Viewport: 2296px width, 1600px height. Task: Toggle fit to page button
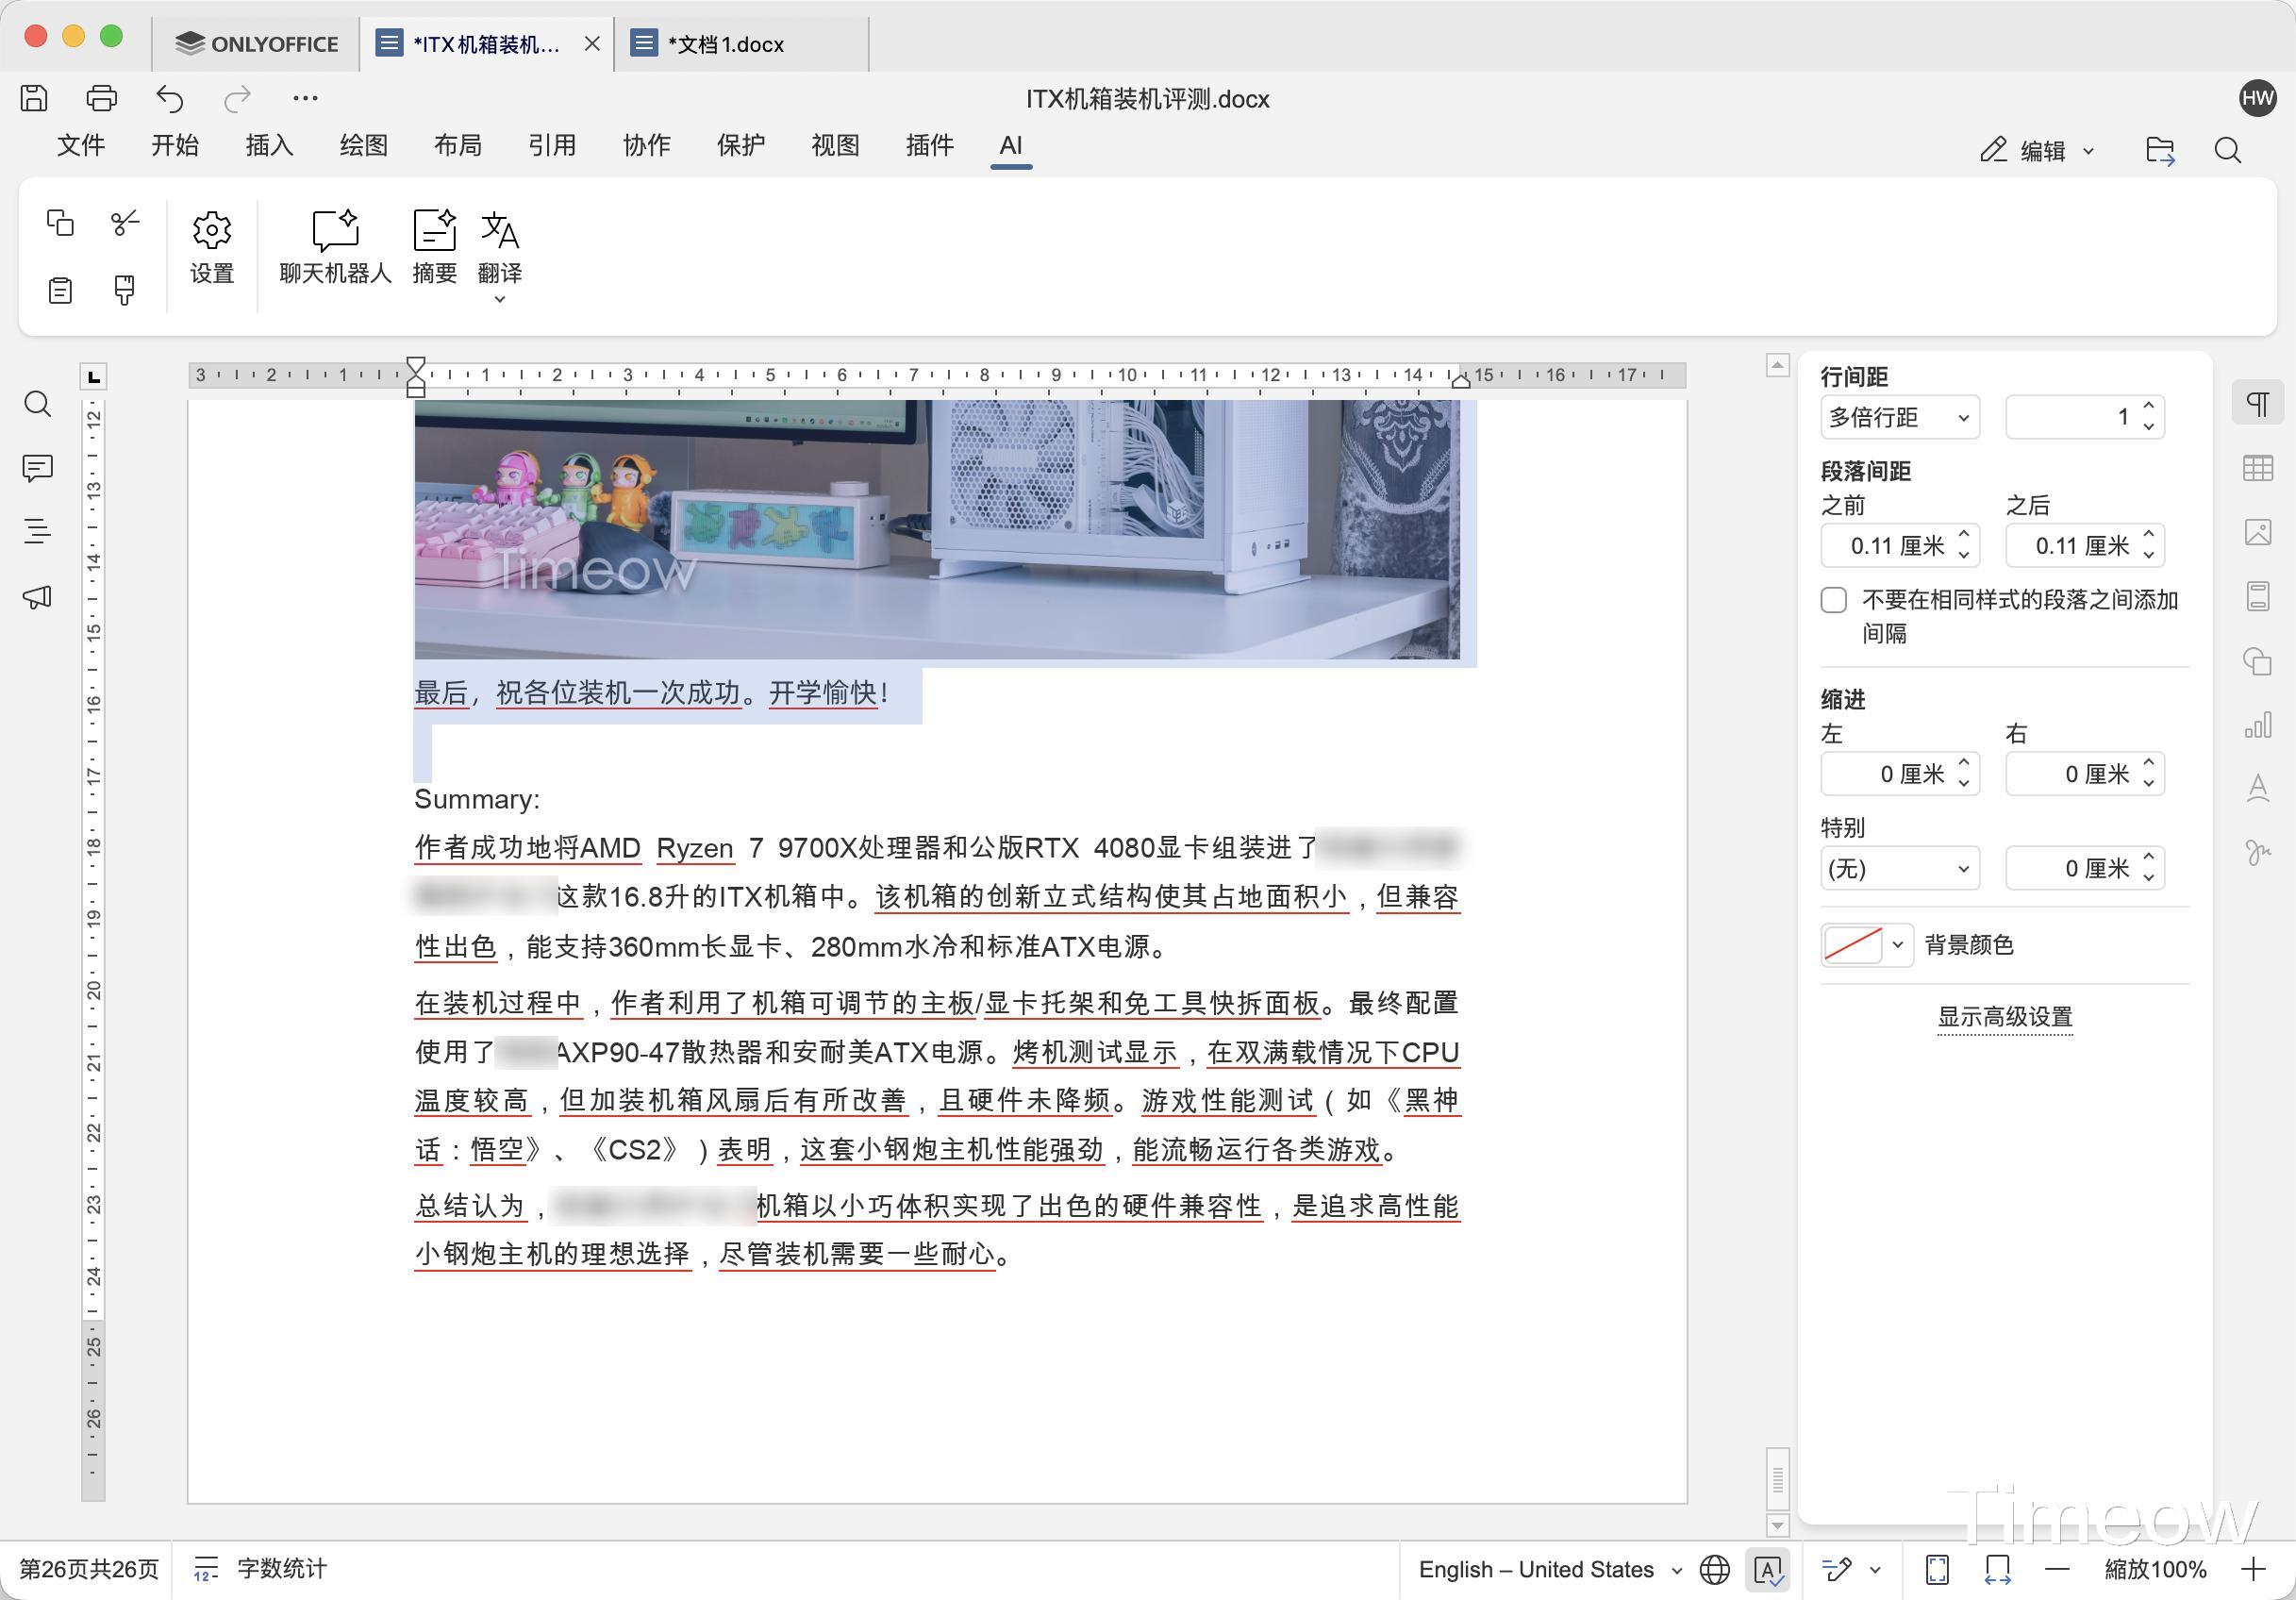(x=1937, y=1569)
